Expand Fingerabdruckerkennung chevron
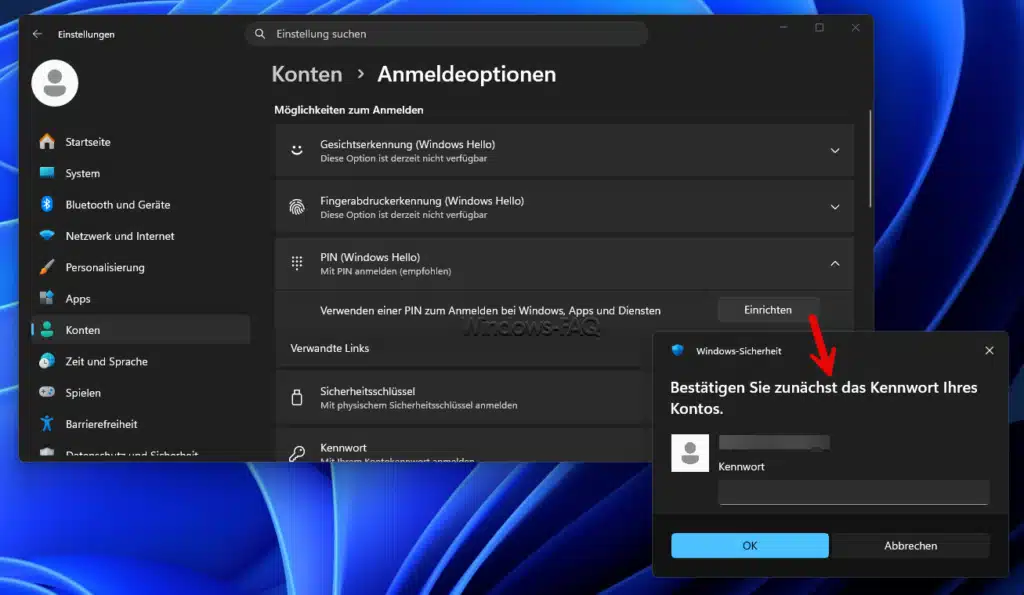Image resolution: width=1024 pixels, height=595 pixels. (835, 207)
